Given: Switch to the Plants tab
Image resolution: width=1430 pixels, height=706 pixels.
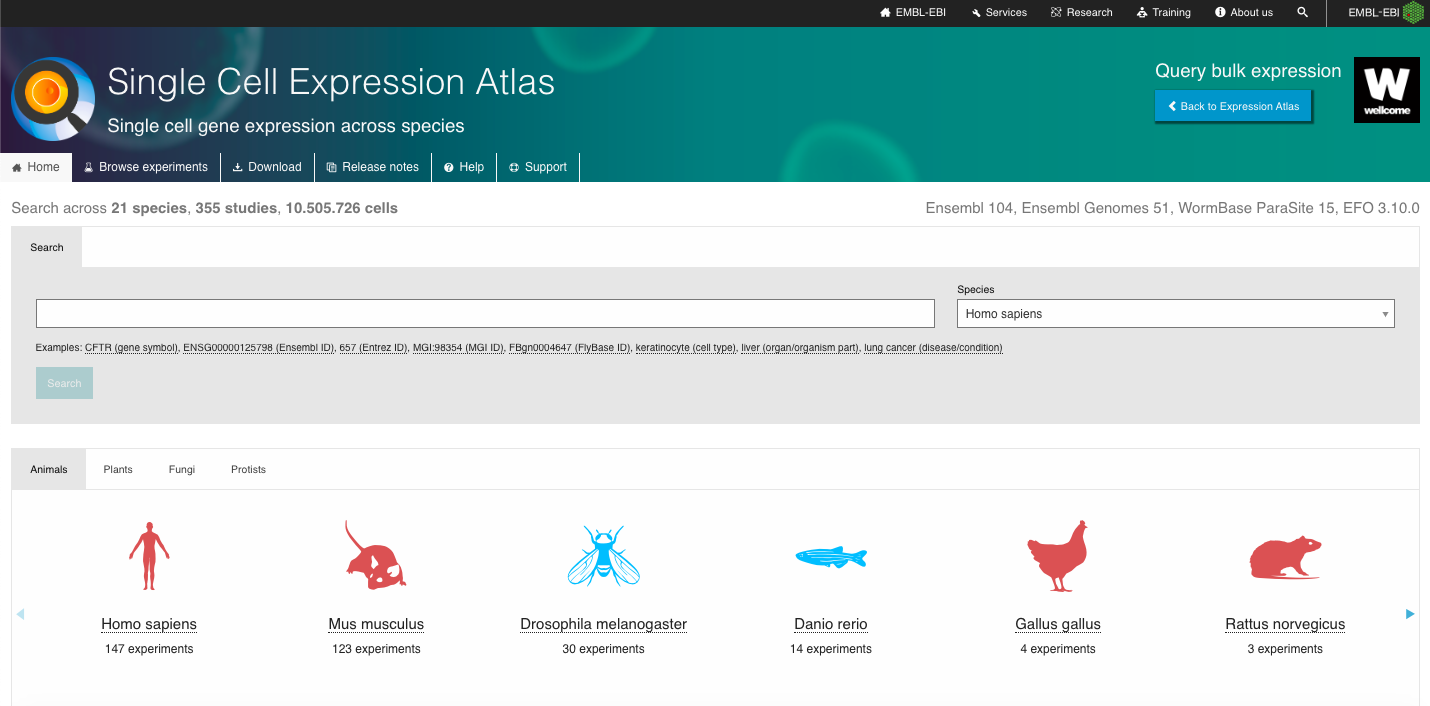Looking at the screenshot, I should (118, 469).
